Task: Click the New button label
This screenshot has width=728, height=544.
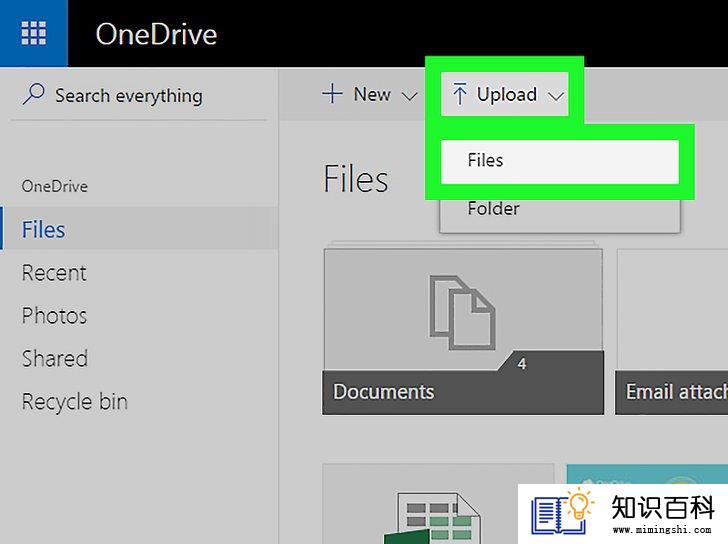Action: point(371,94)
